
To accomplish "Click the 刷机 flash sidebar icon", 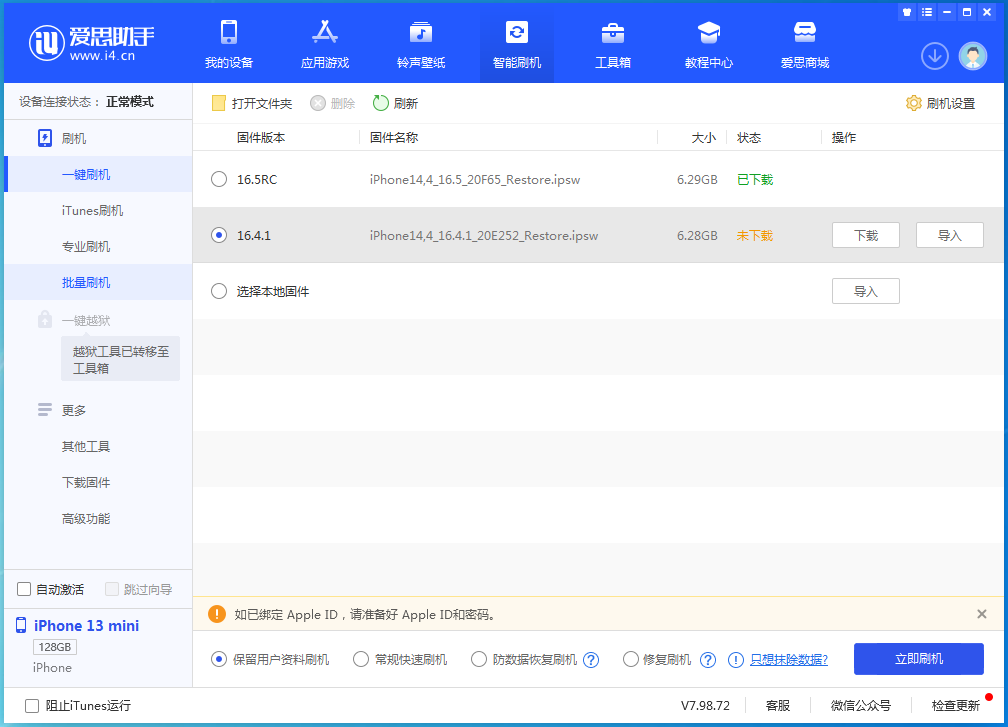I will [45, 138].
